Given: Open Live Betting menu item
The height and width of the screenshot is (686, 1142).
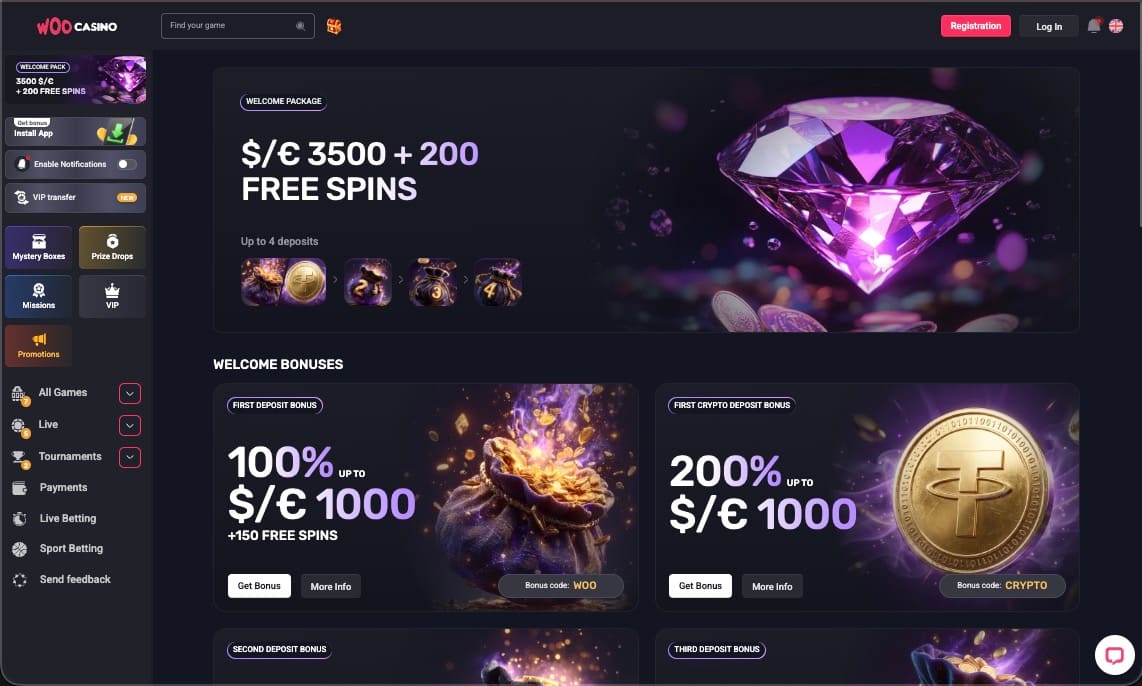Looking at the screenshot, I should point(67,519).
